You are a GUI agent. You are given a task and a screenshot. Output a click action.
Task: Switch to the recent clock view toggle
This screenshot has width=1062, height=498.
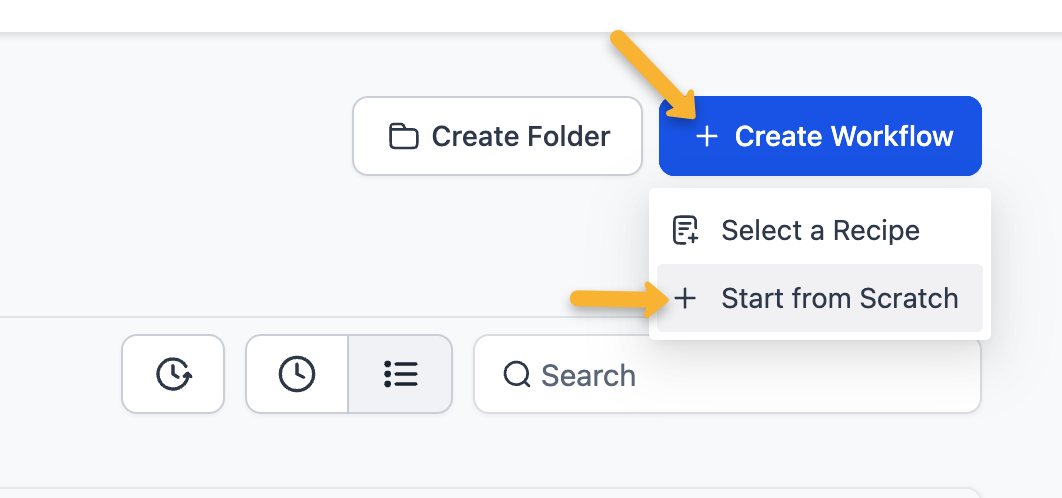pyautogui.click(x=296, y=374)
